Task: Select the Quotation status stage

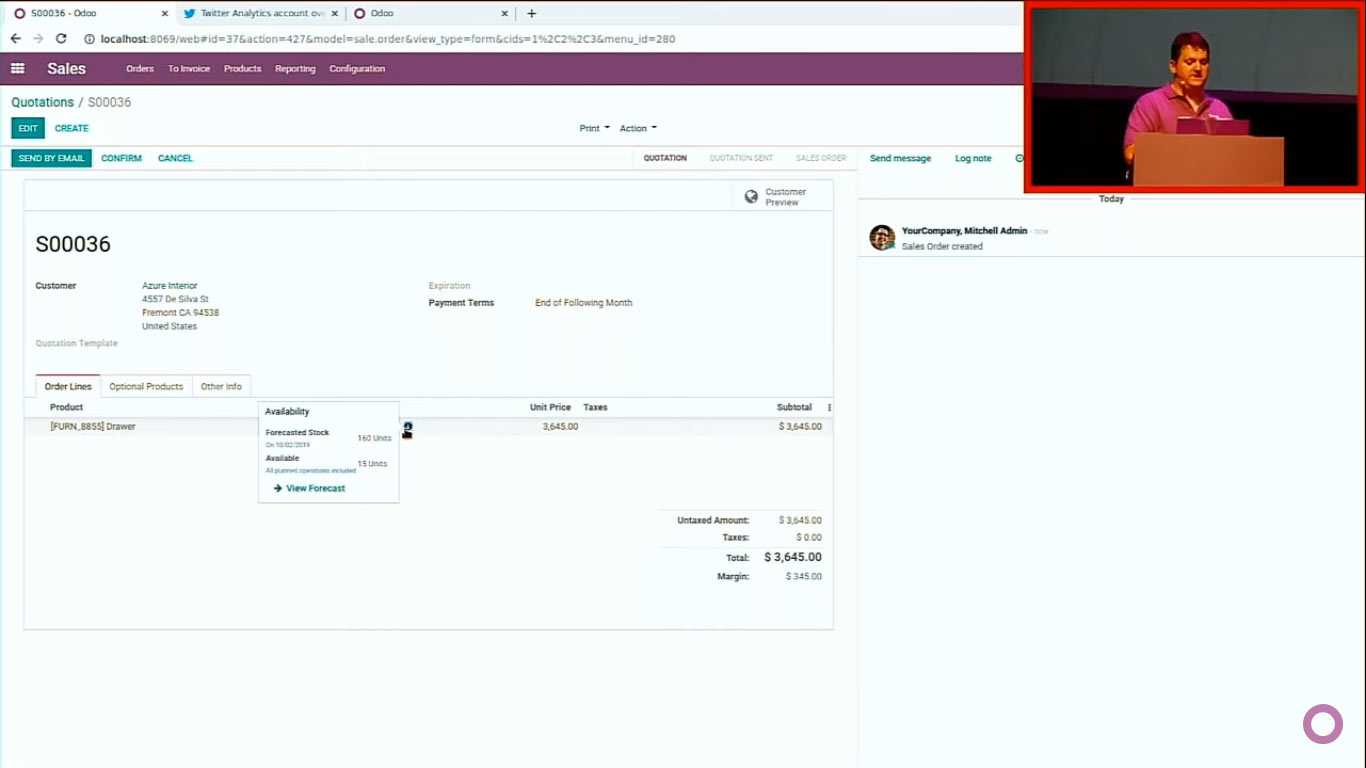Action: (x=665, y=158)
